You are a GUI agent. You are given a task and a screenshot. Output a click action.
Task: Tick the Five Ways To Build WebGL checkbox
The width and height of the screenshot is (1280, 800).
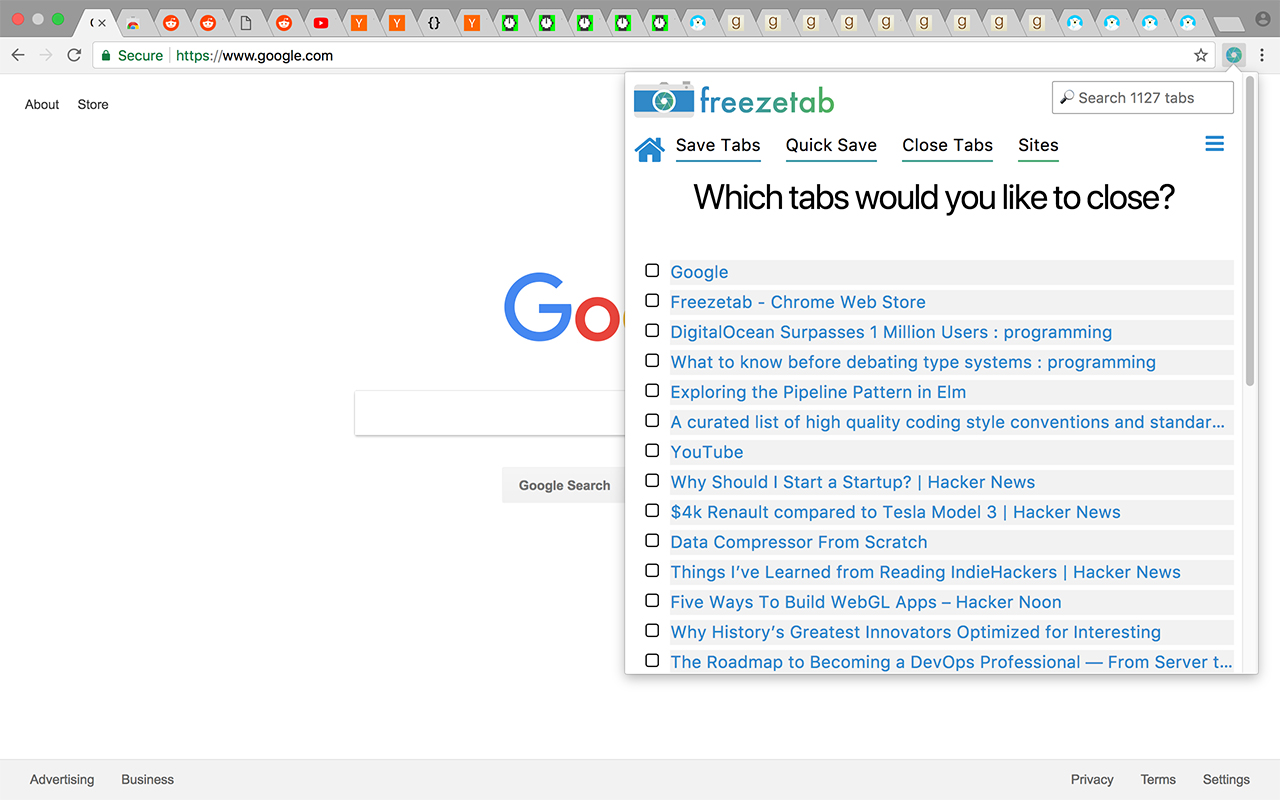(652, 600)
